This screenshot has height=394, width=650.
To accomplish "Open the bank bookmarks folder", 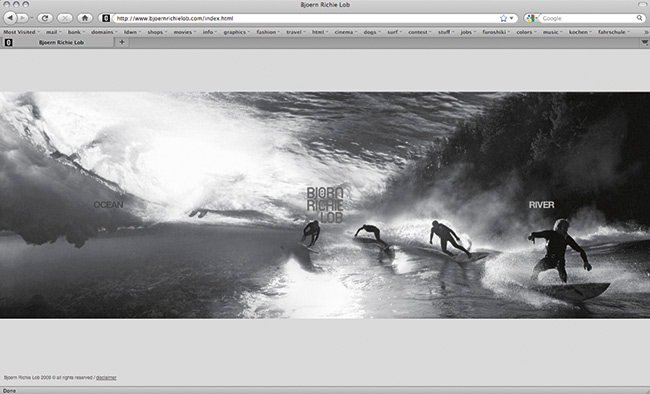I will [76, 32].
